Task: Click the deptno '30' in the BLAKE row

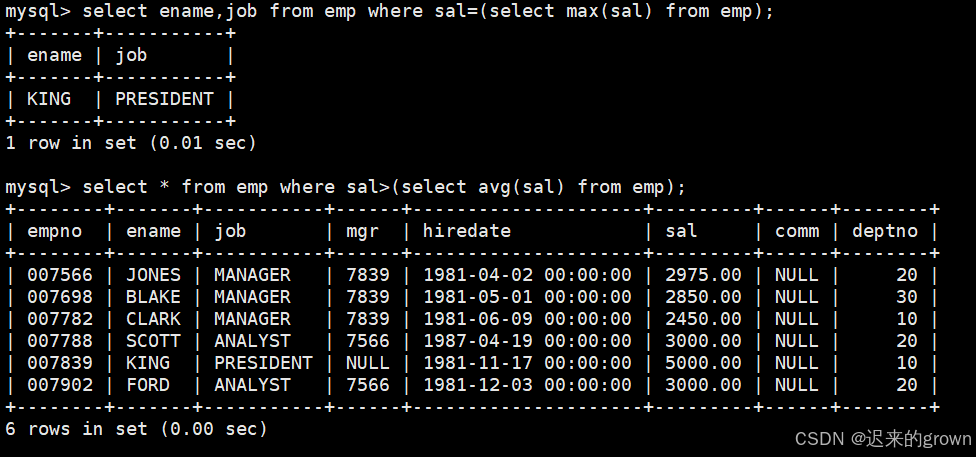Action: click(907, 297)
